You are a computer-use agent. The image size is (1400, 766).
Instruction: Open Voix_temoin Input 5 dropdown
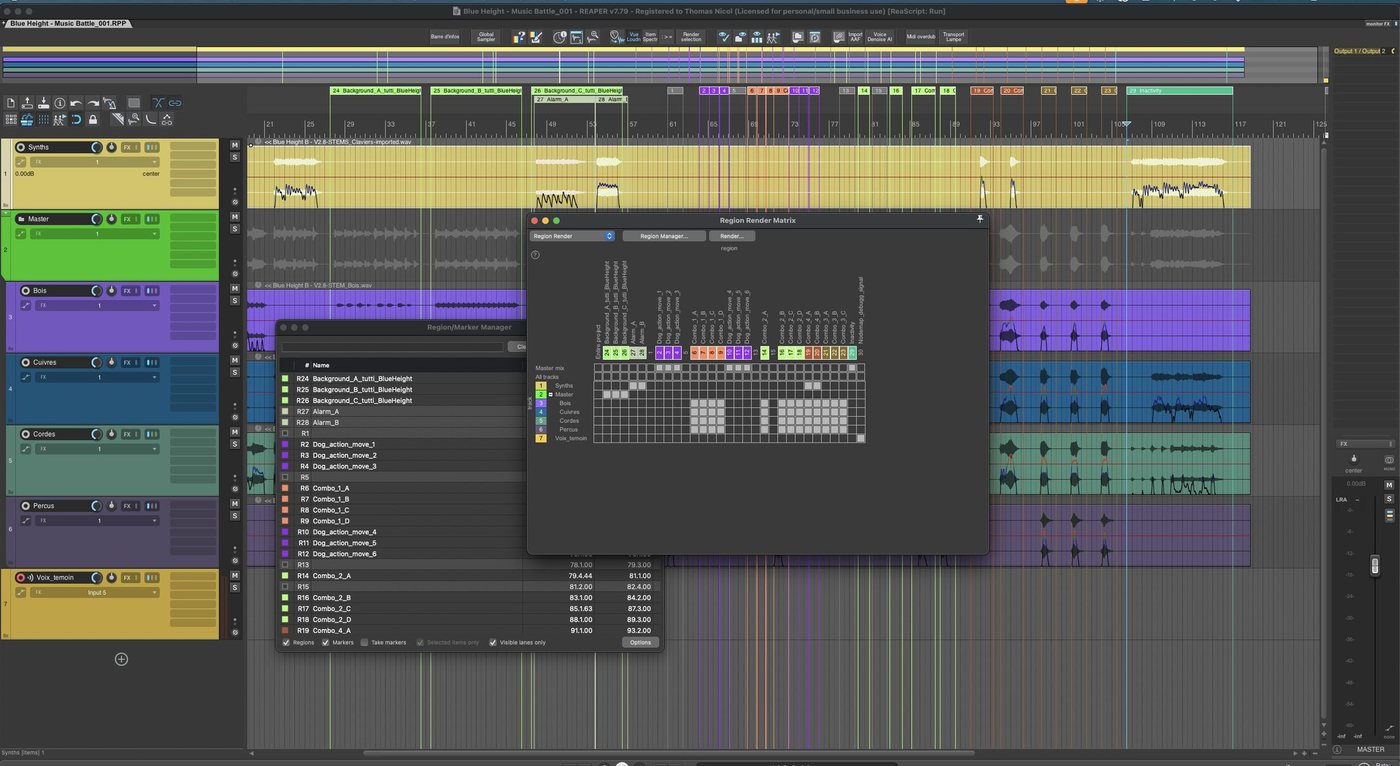pos(95,592)
